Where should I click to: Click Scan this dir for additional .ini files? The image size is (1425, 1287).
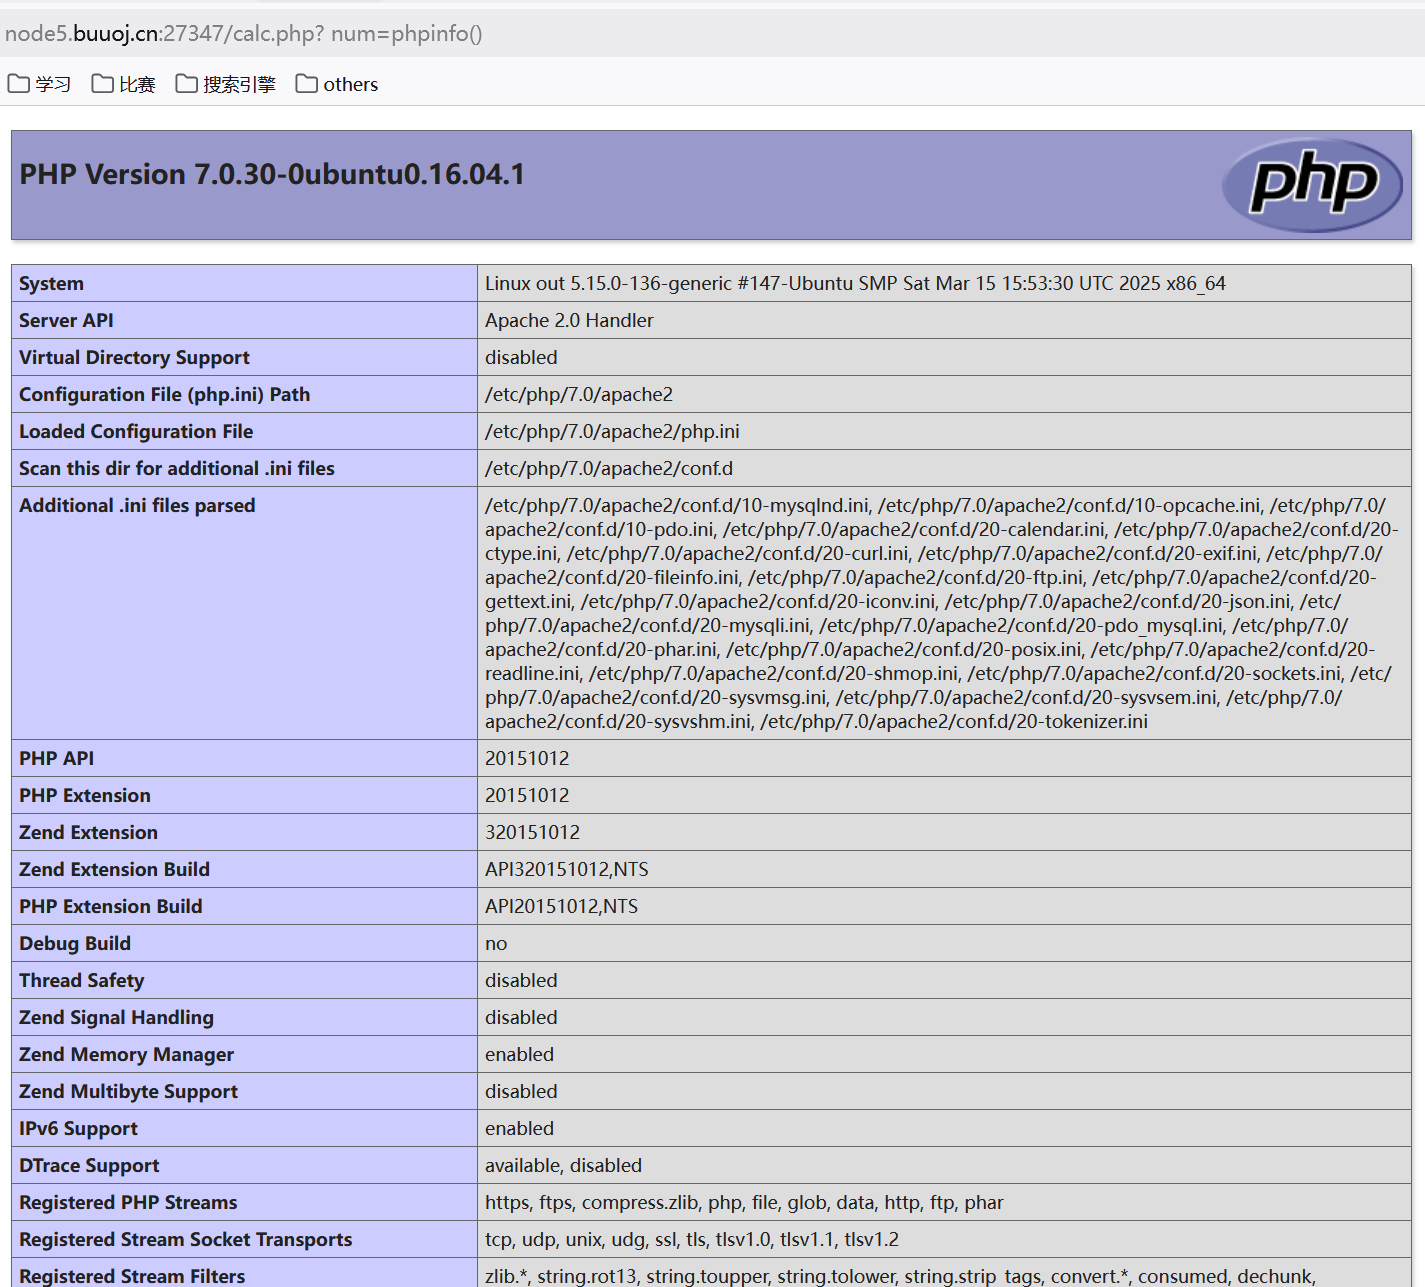pyautogui.click(x=177, y=468)
